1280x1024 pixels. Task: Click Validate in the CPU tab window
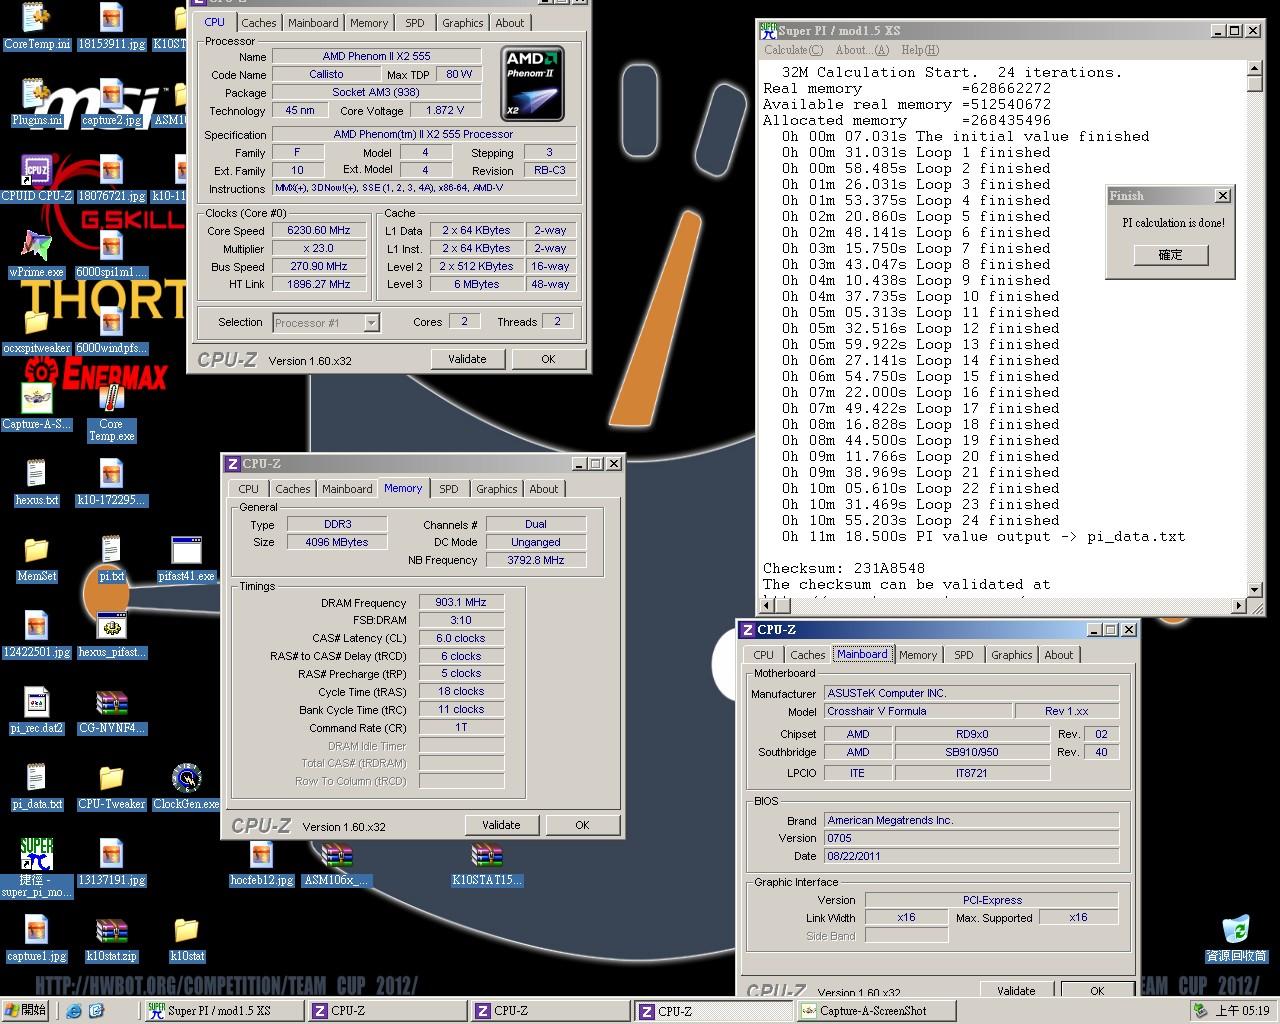coord(467,359)
